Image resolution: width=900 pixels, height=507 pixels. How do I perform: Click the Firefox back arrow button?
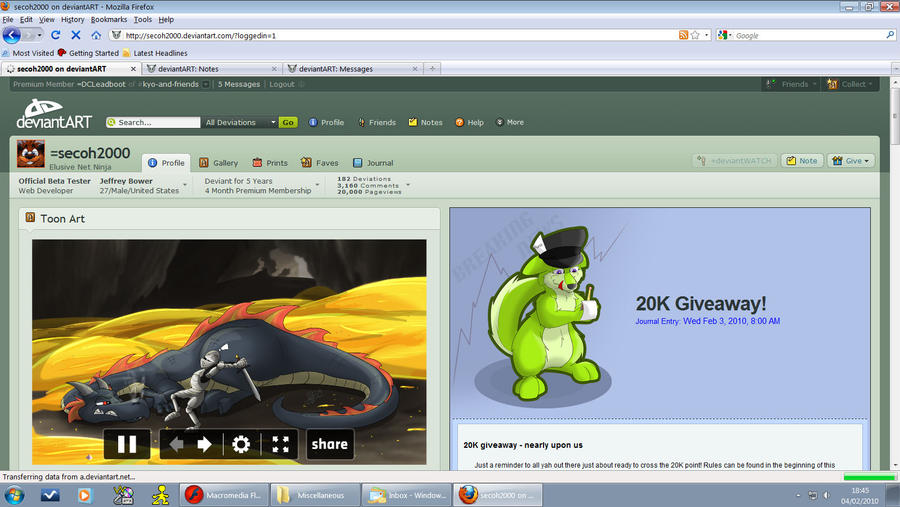pos(11,35)
